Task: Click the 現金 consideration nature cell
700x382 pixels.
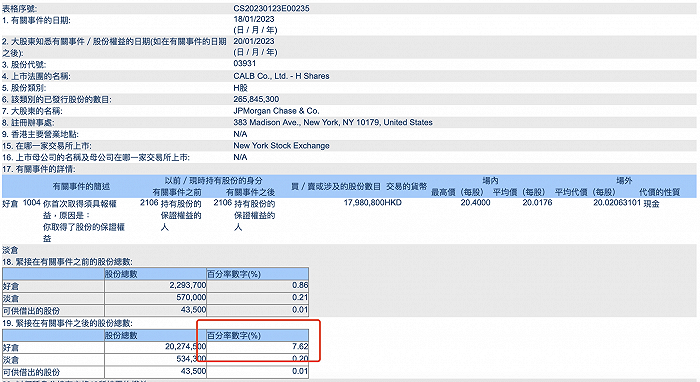Action: coord(651,203)
